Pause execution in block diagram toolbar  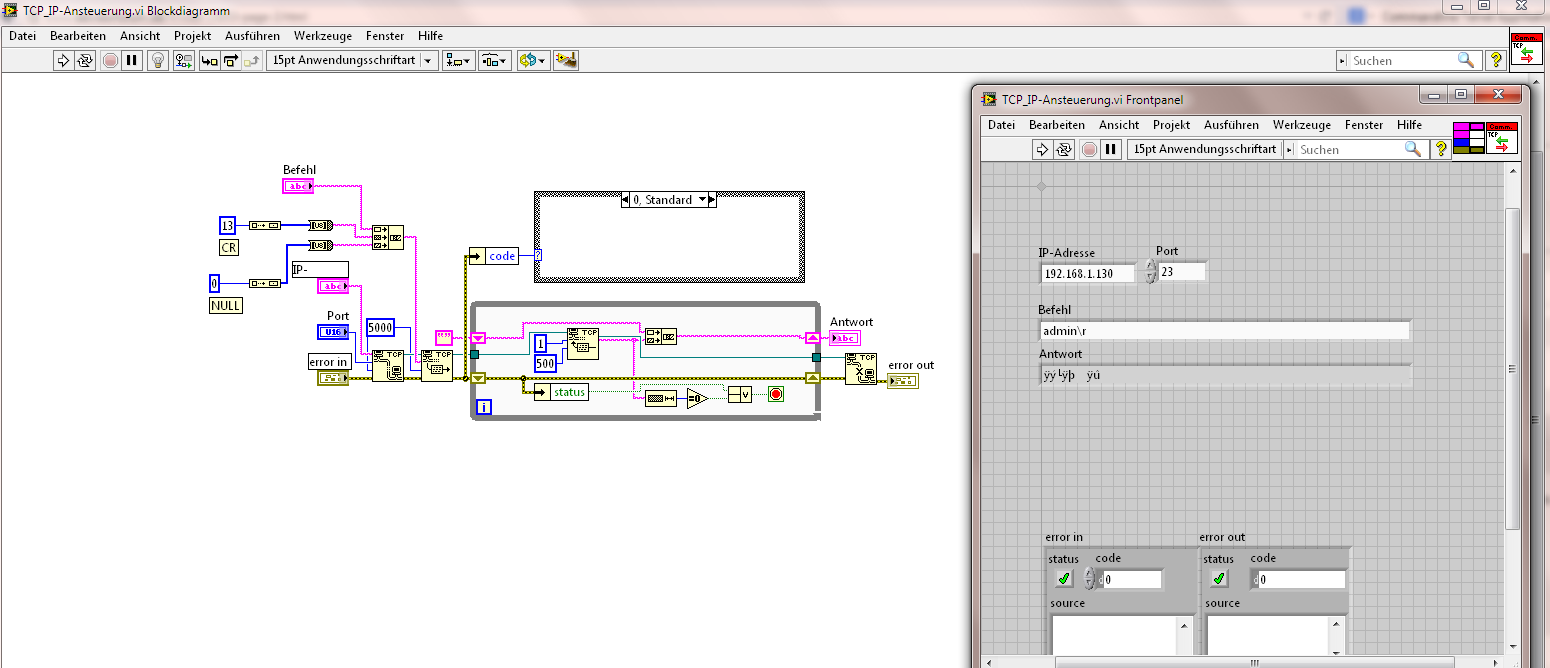(131, 61)
